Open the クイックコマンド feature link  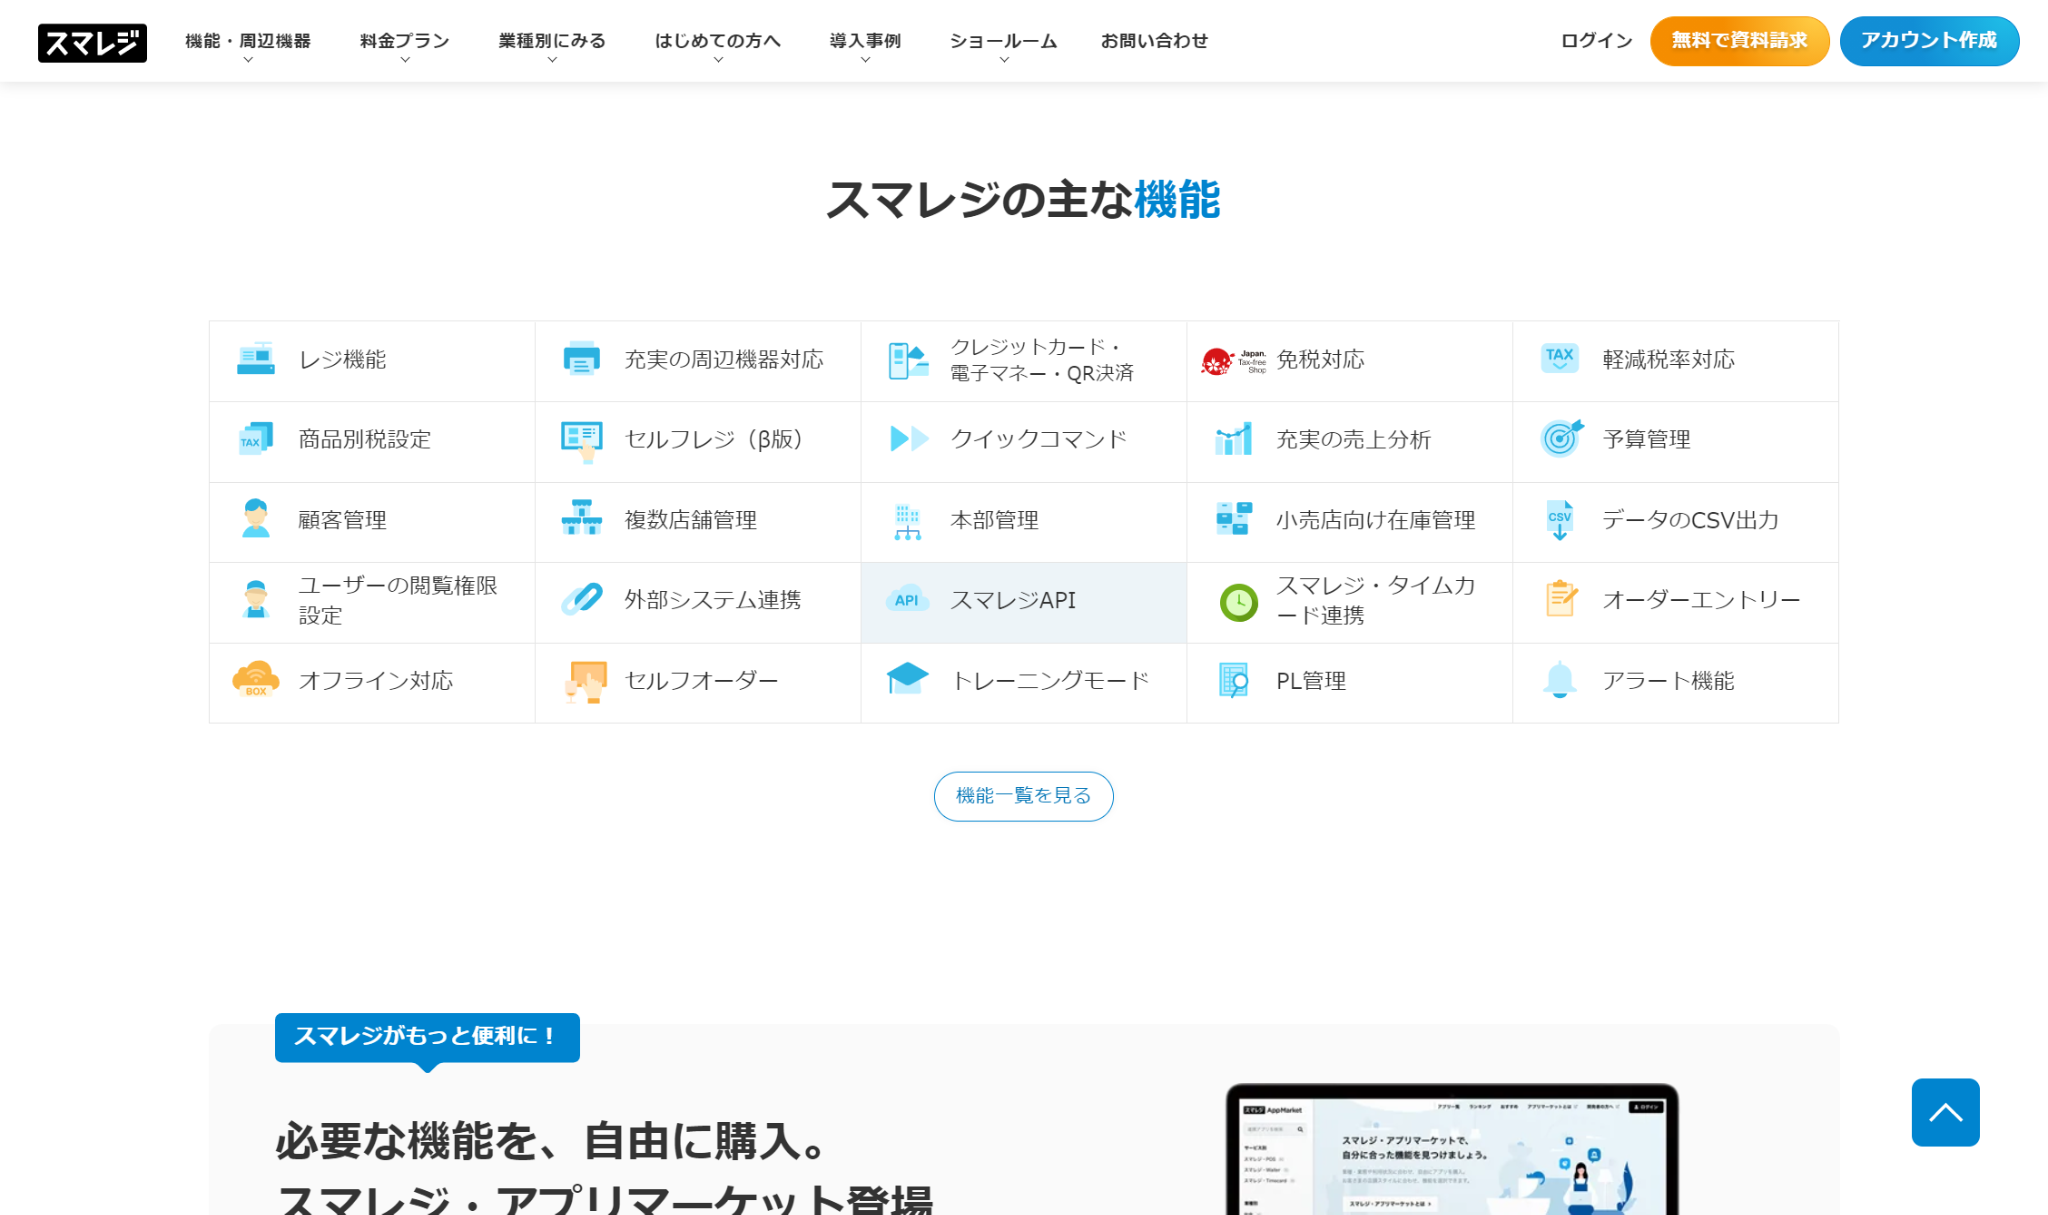coord(1023,441)
